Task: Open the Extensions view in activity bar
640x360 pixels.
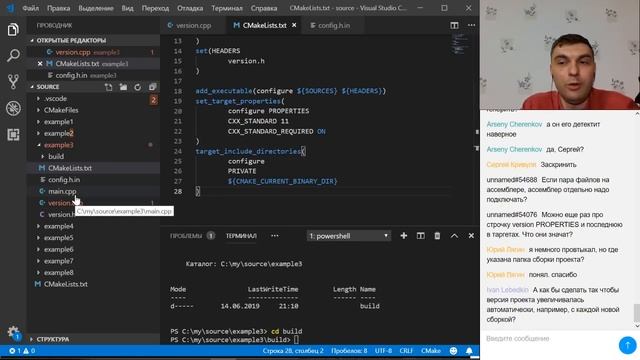Action: pyautogui.click(x=13, y=134)
